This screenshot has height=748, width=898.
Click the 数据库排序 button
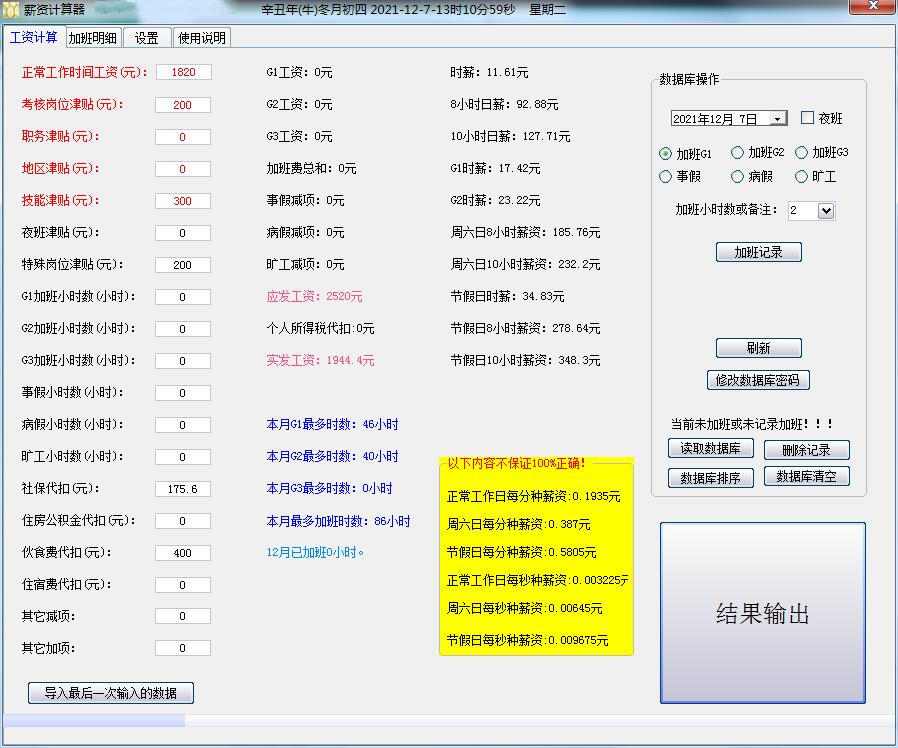pos(710,478)
